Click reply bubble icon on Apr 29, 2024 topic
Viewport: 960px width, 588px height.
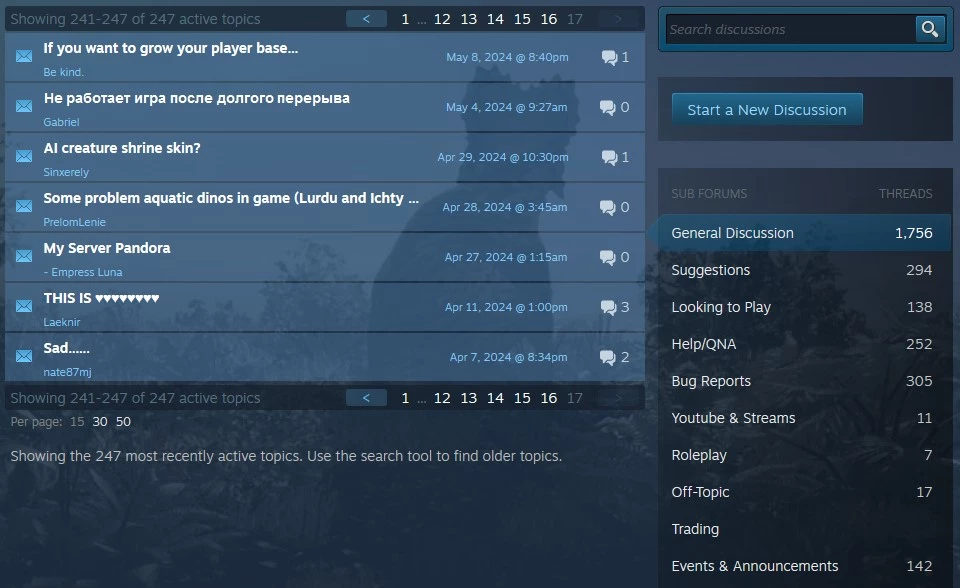[609, 157]
